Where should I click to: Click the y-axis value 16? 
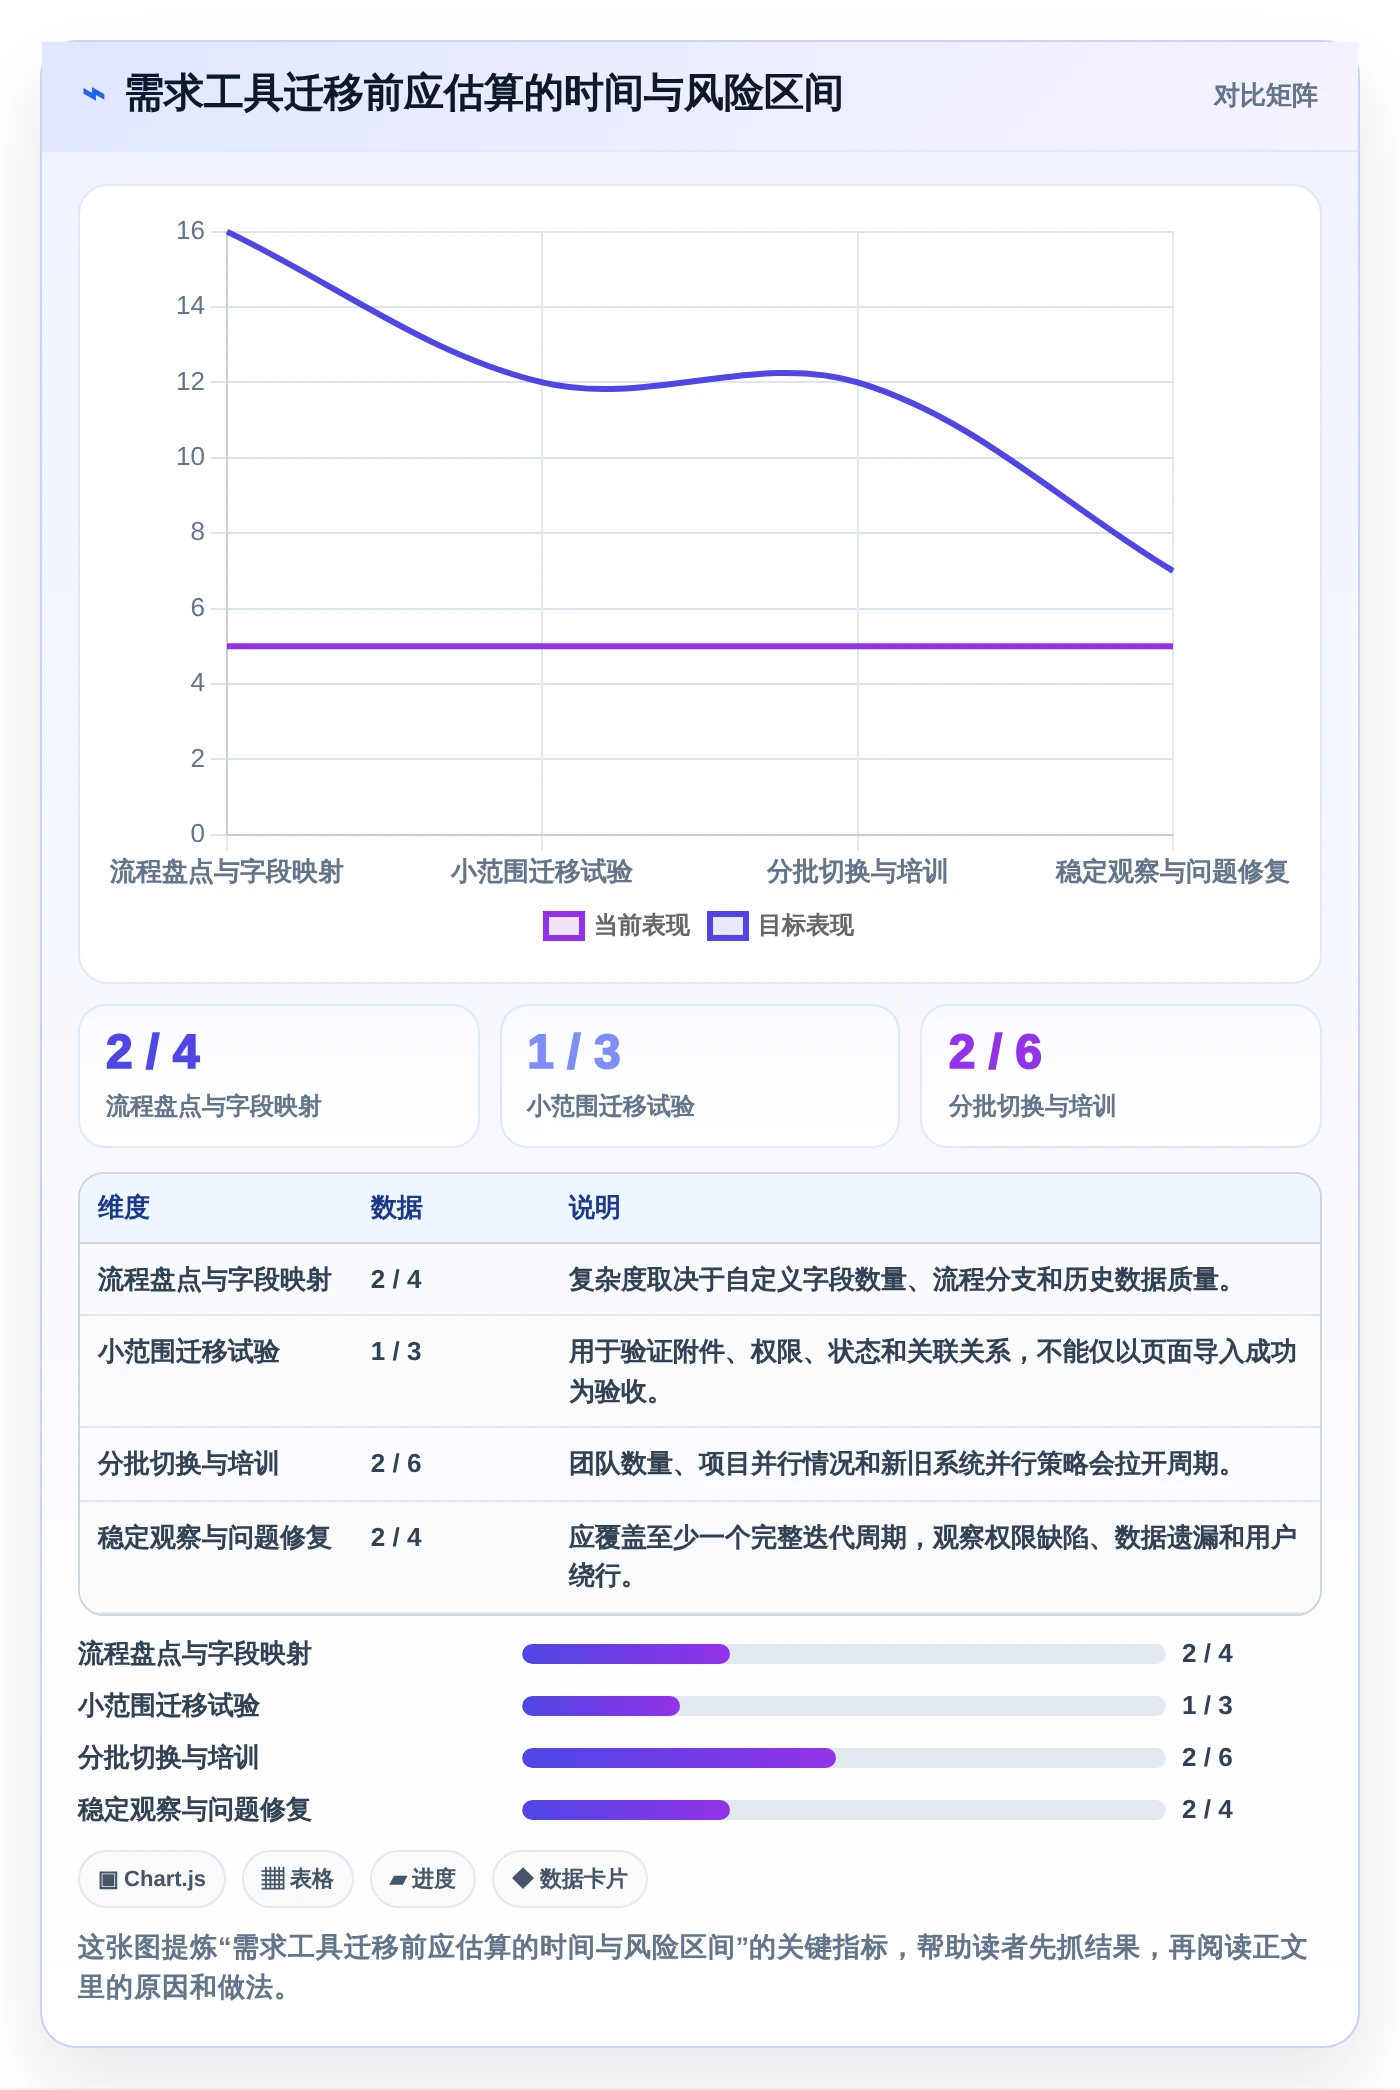[x=190, y=231]
